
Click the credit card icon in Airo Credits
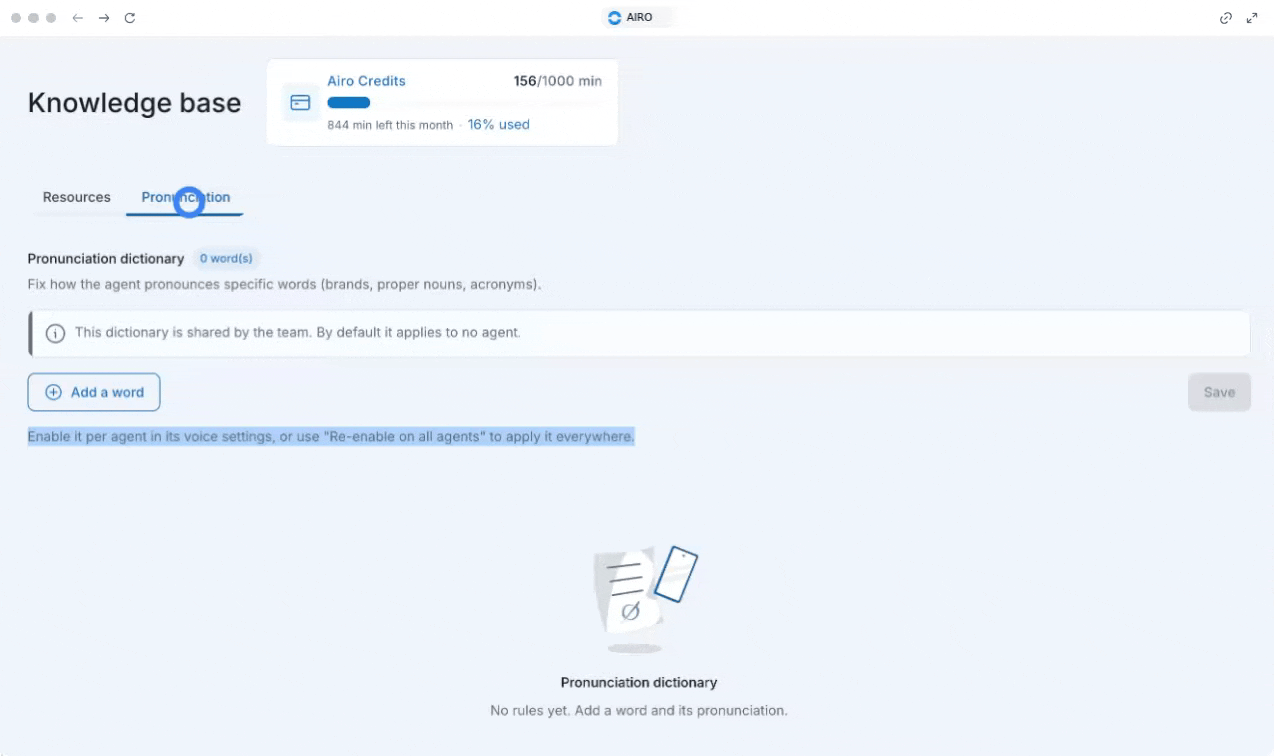click(x=300, y=103)
